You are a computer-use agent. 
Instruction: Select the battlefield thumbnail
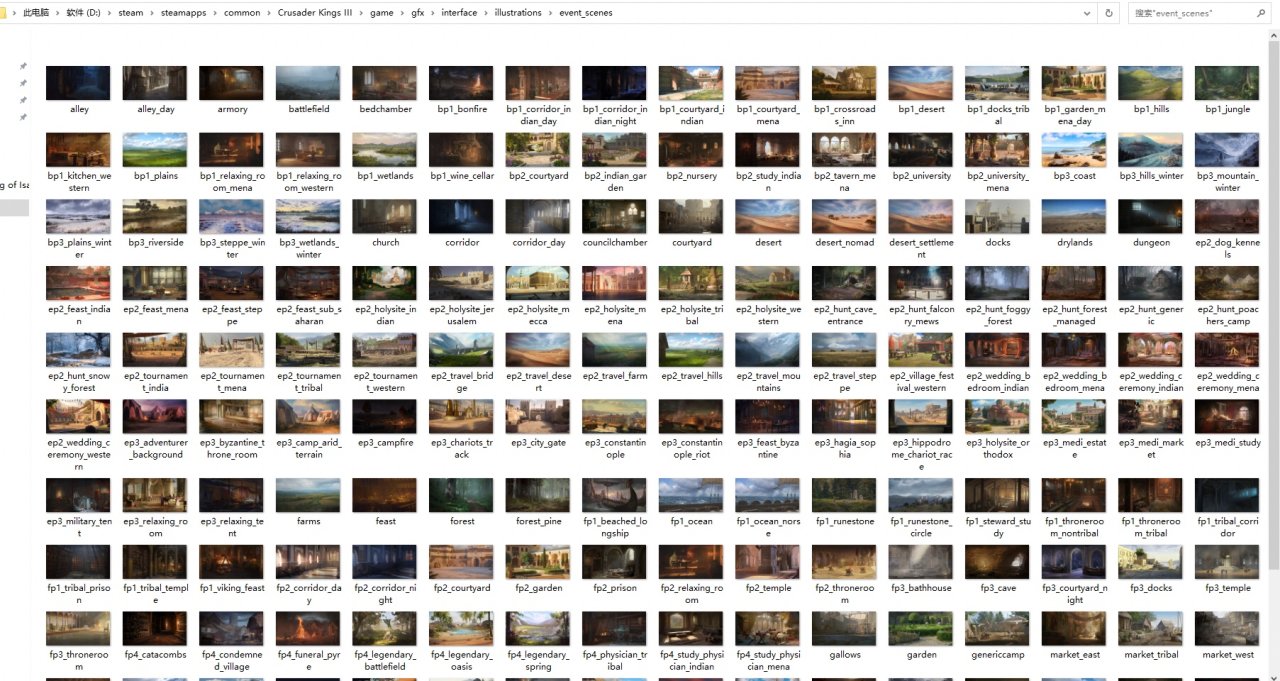coord(309,83)
